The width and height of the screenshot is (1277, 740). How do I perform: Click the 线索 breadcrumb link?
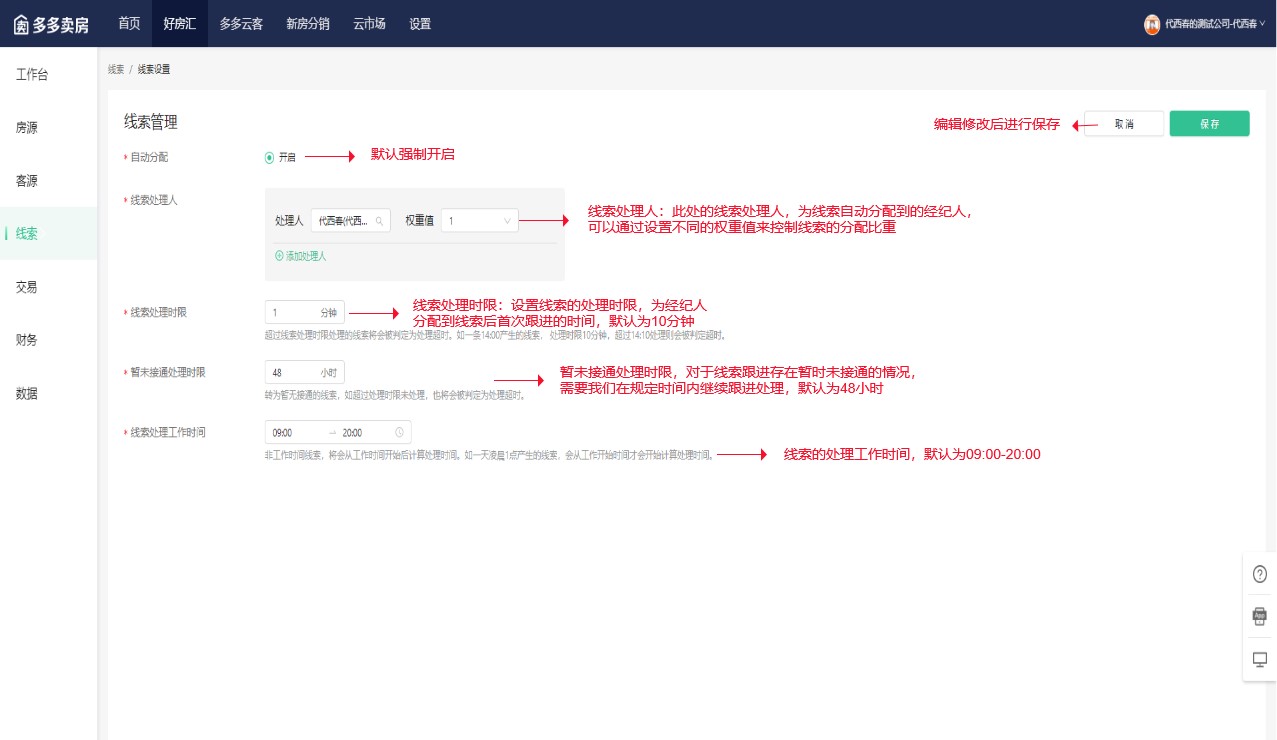(x=116, y=69)
